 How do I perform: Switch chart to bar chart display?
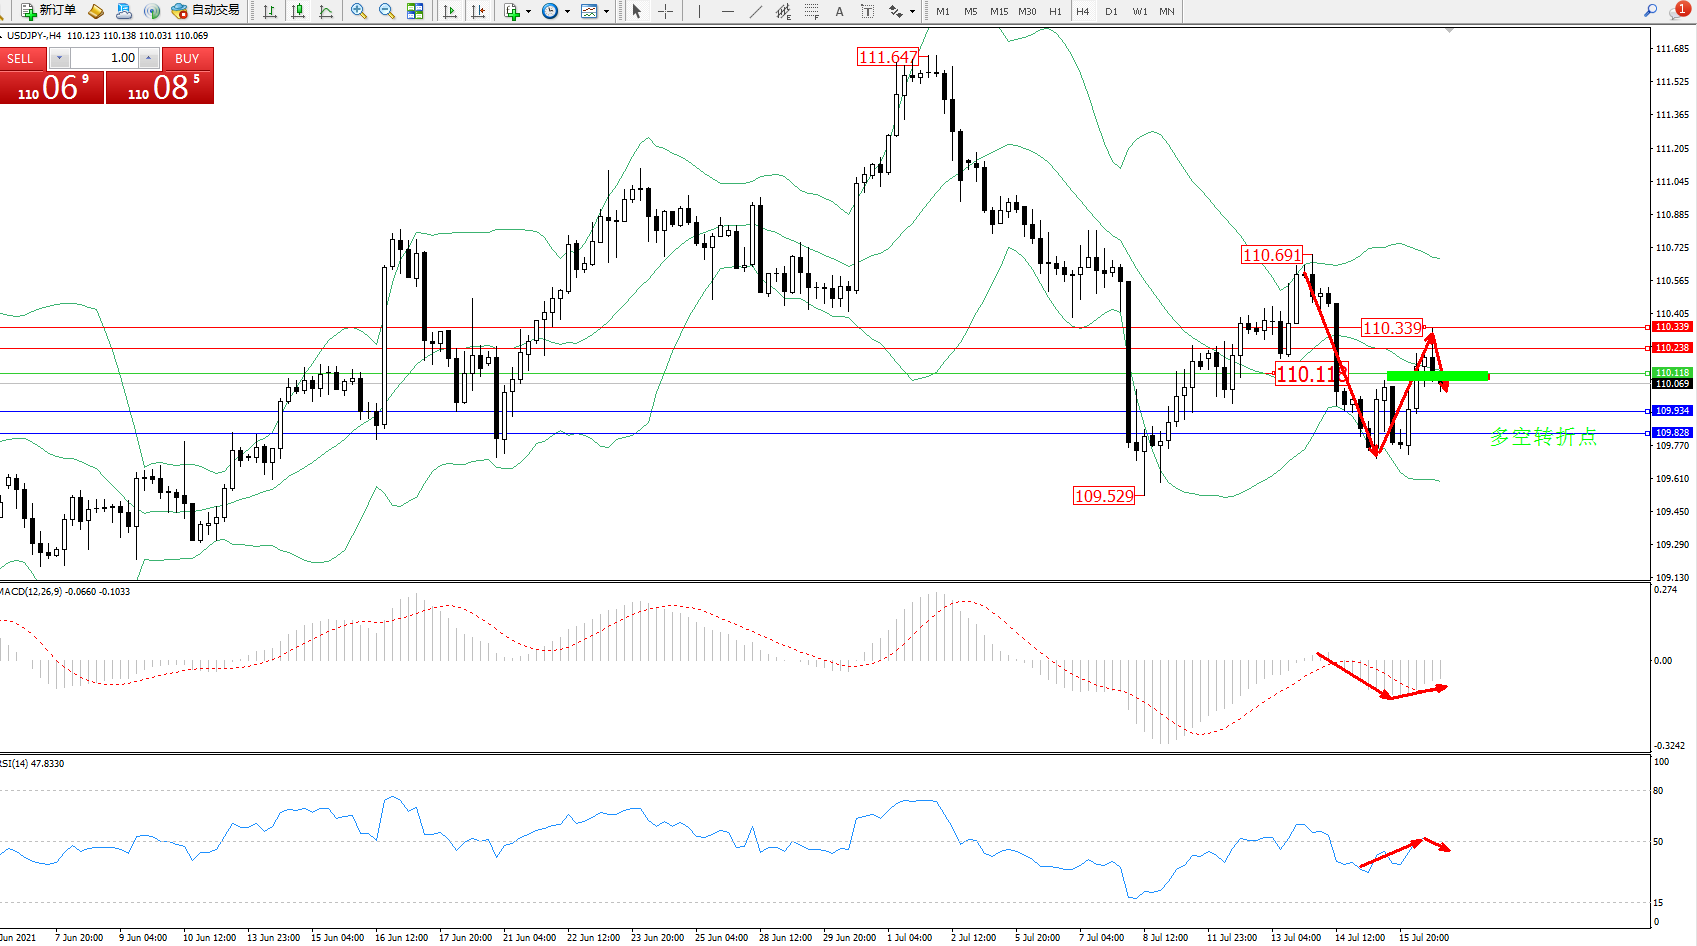[x=270, y=11]
